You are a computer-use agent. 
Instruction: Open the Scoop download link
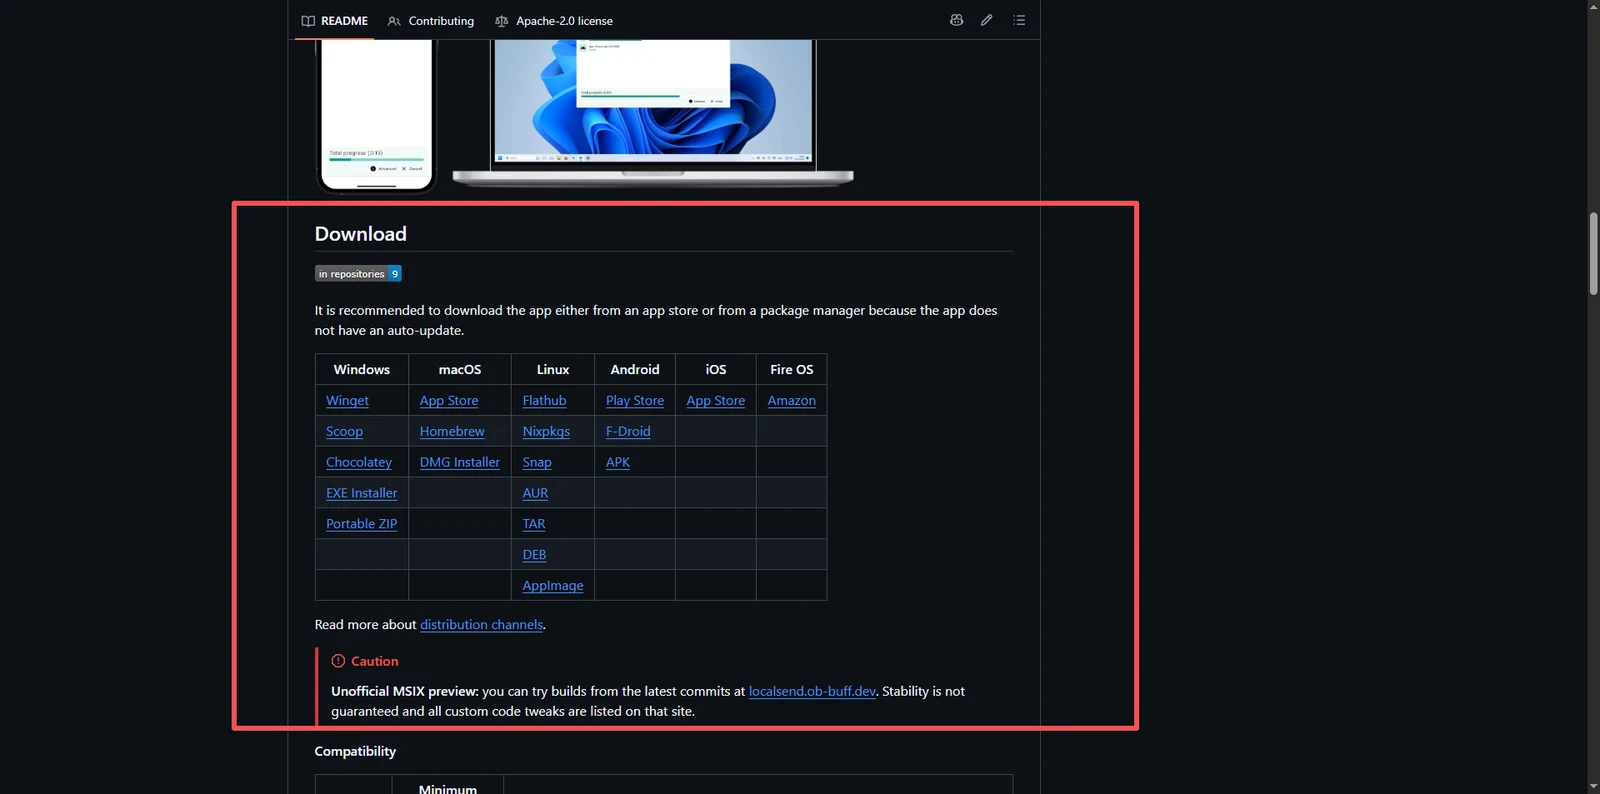[x=344, y=432]
